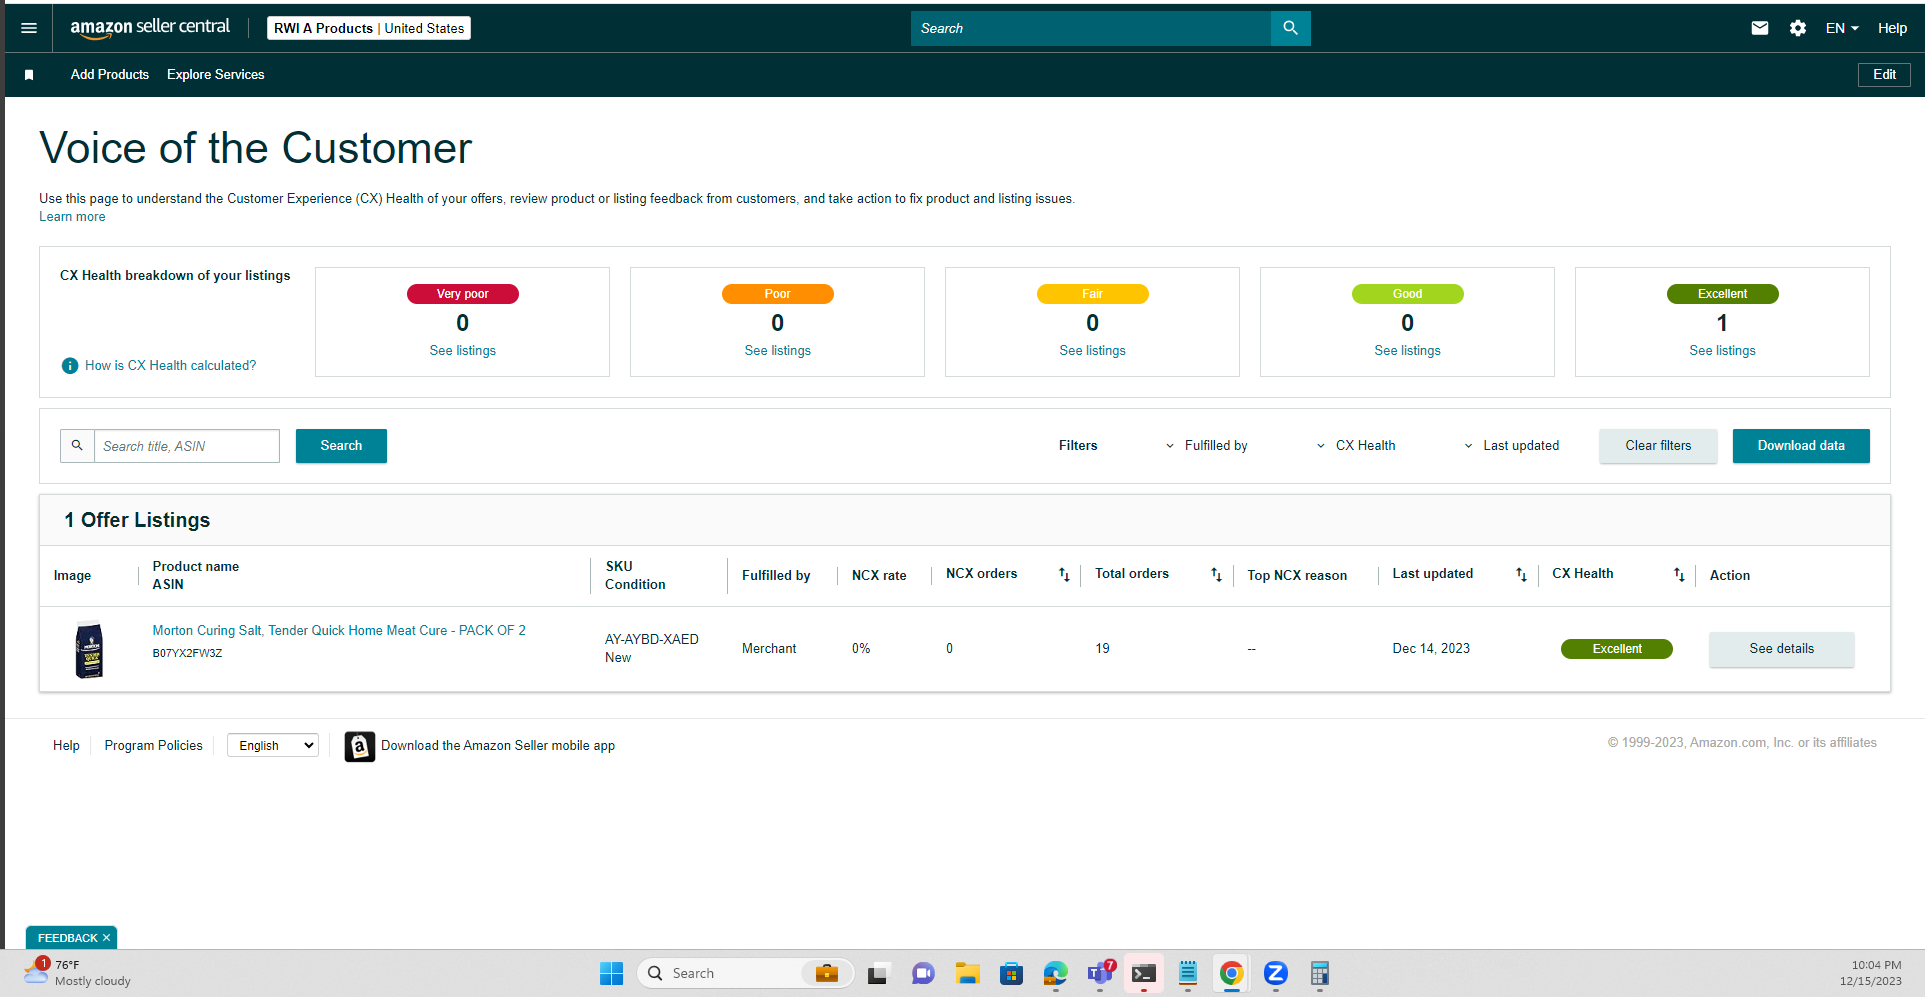Viewport: 1925px width, 997px height.
Task: Open the EN language dropdown
Action: tap(1842, 28)
